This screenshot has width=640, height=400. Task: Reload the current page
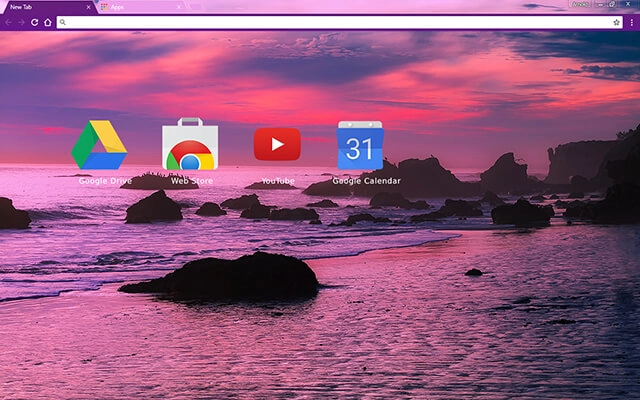pos(35,22)
